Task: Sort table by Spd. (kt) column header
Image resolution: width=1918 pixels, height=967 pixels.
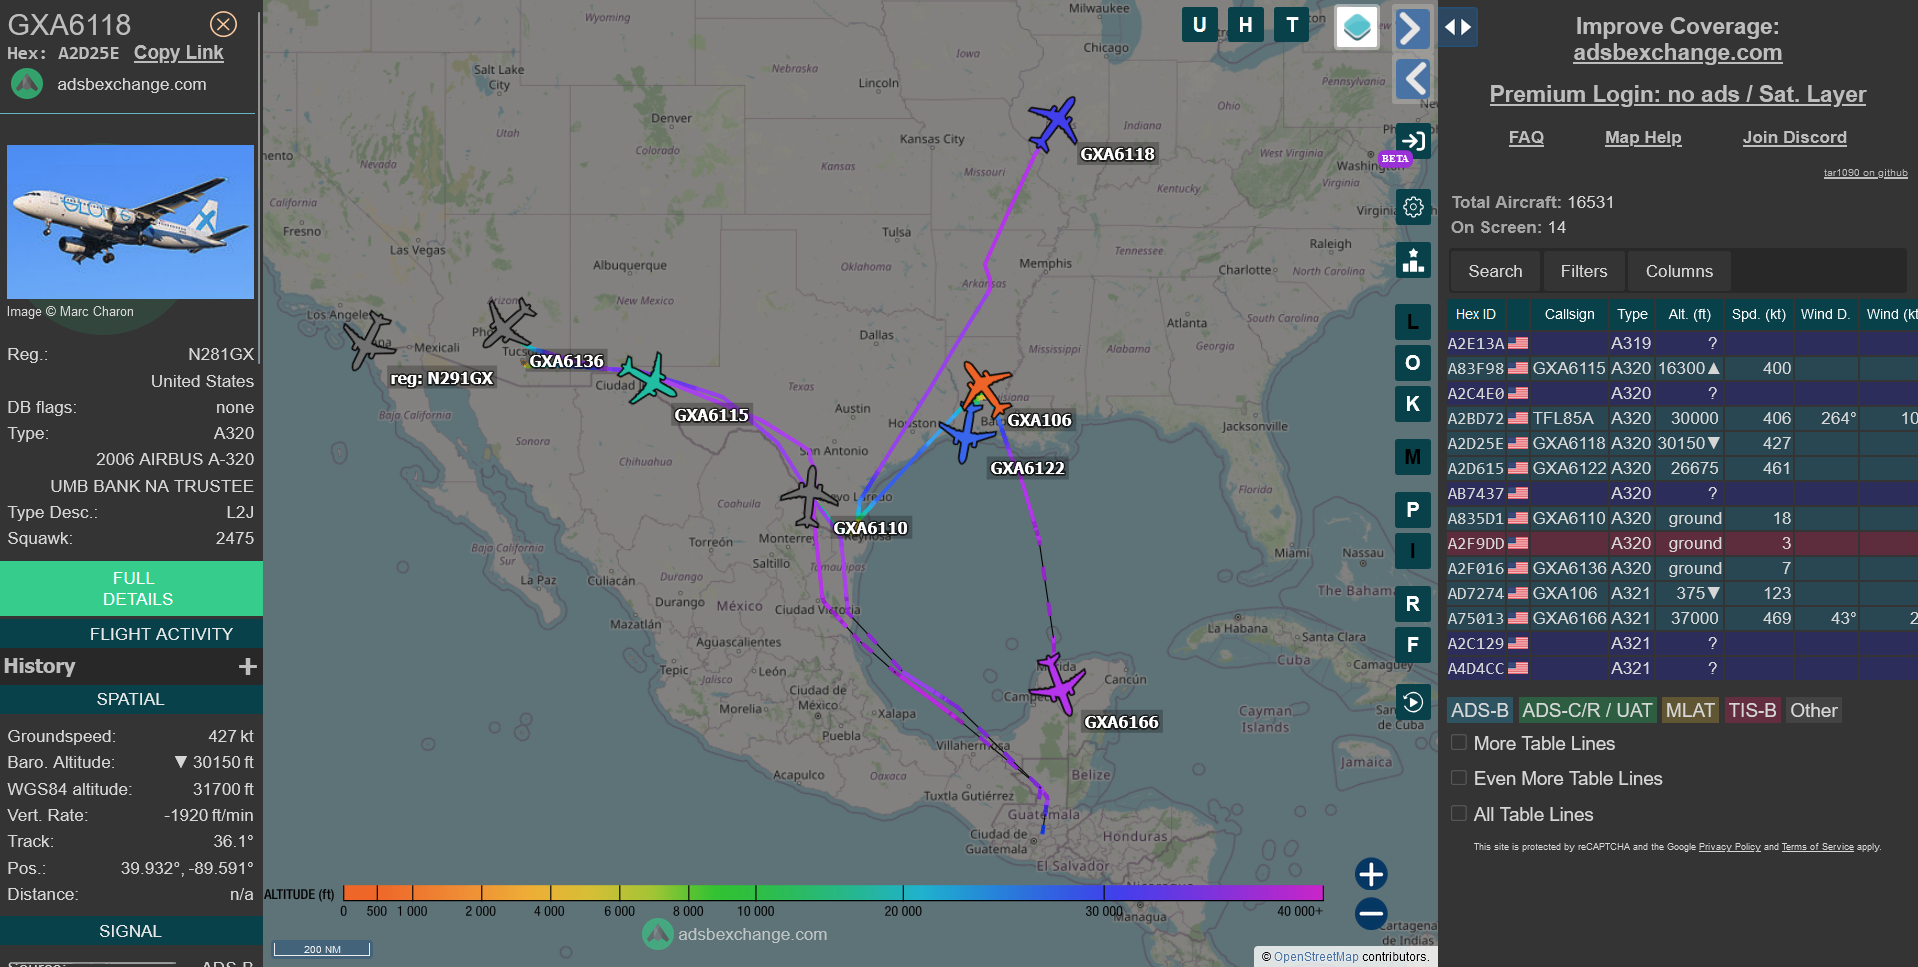Action: pos(1758,314)
